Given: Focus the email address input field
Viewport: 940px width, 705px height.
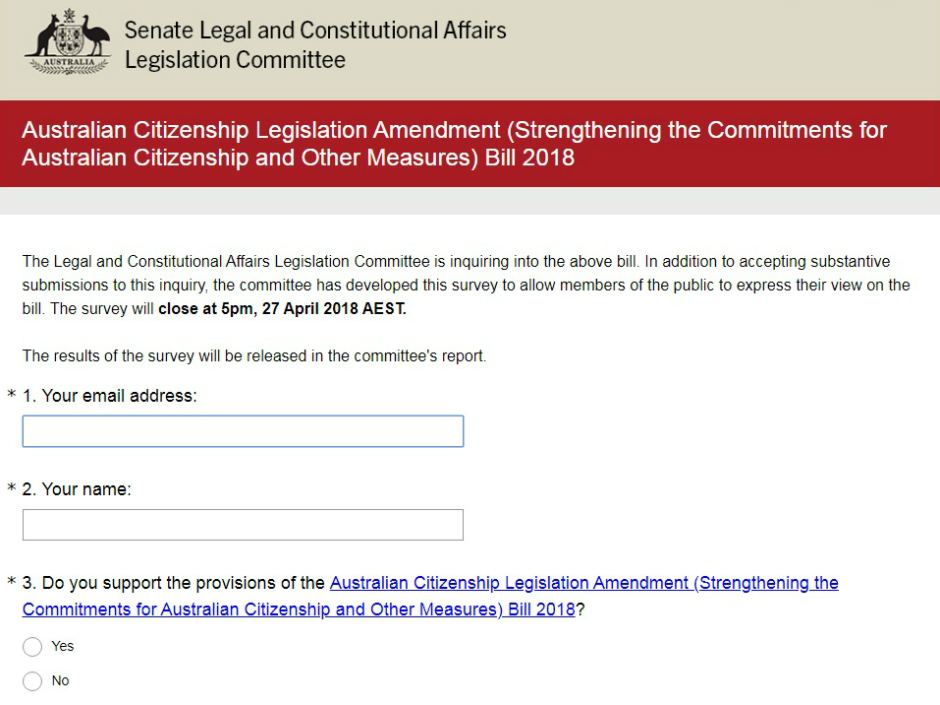Looking at the screenshot, I should 243,431.
